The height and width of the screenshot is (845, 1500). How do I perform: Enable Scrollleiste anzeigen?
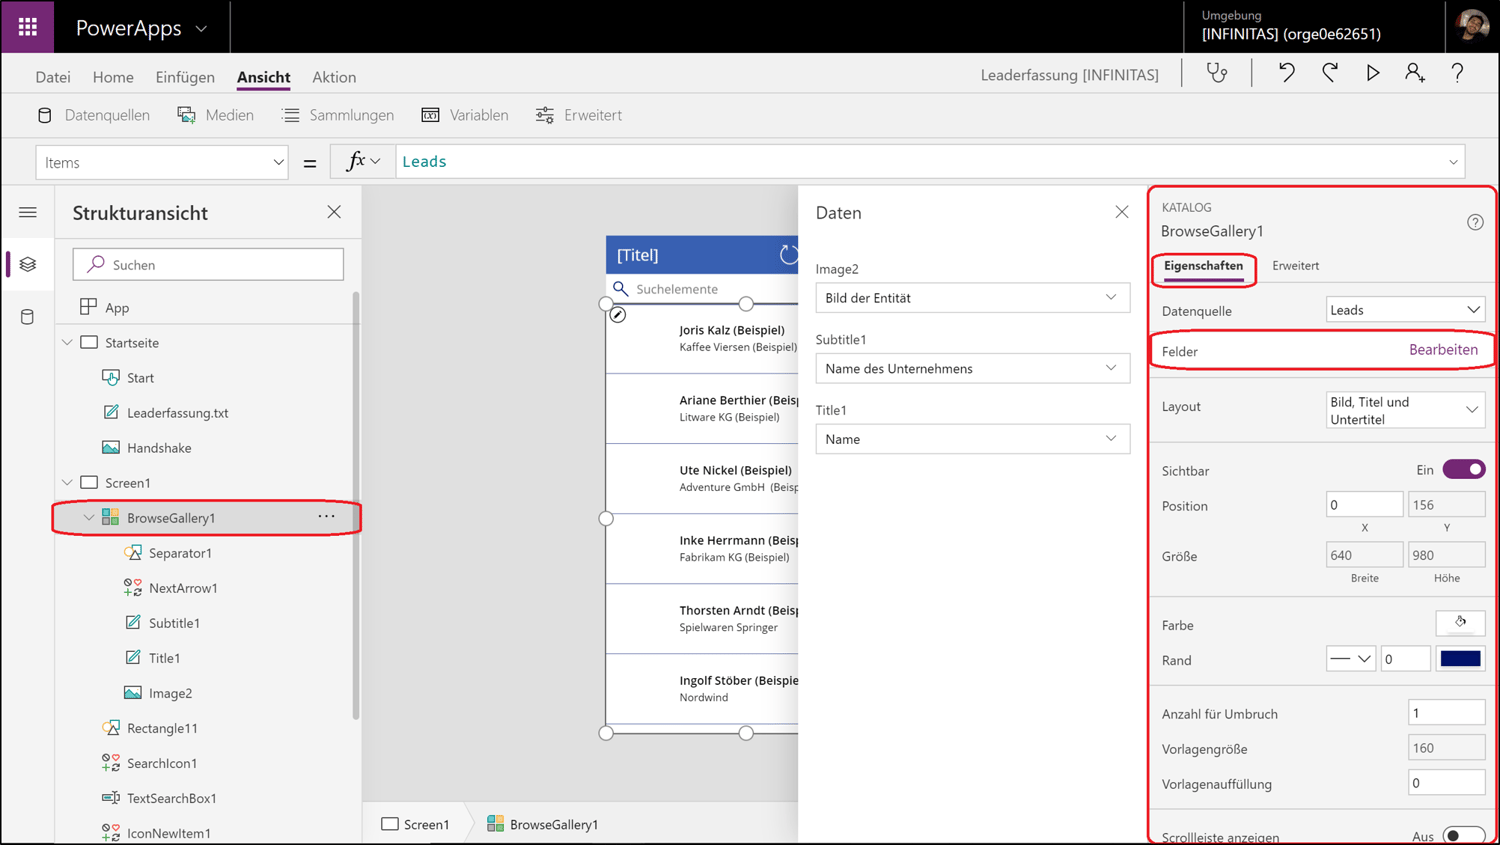coord(1463,836)
